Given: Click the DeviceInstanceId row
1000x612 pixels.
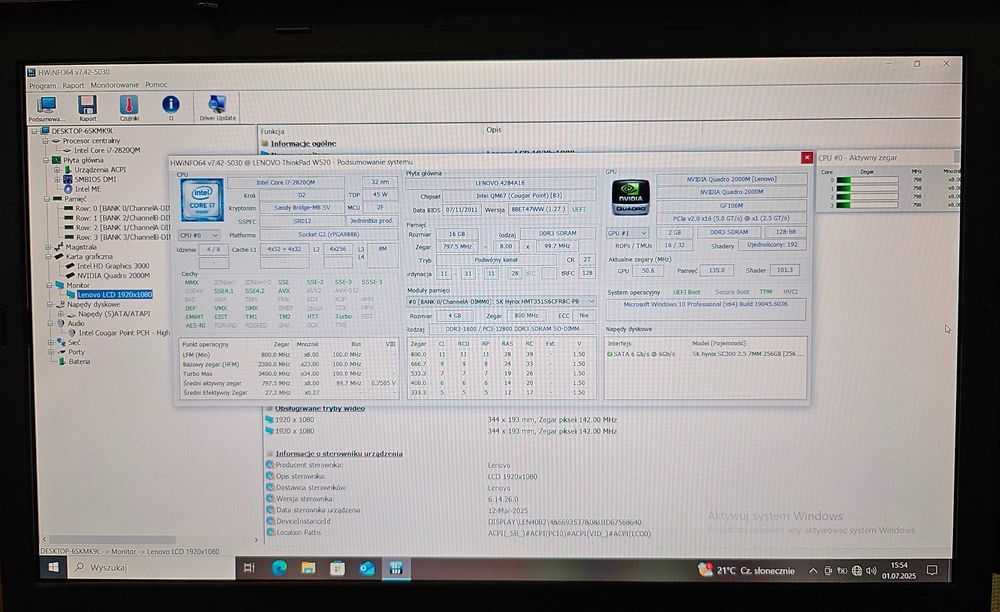Looking at the screenshot, I should [453, 521].
